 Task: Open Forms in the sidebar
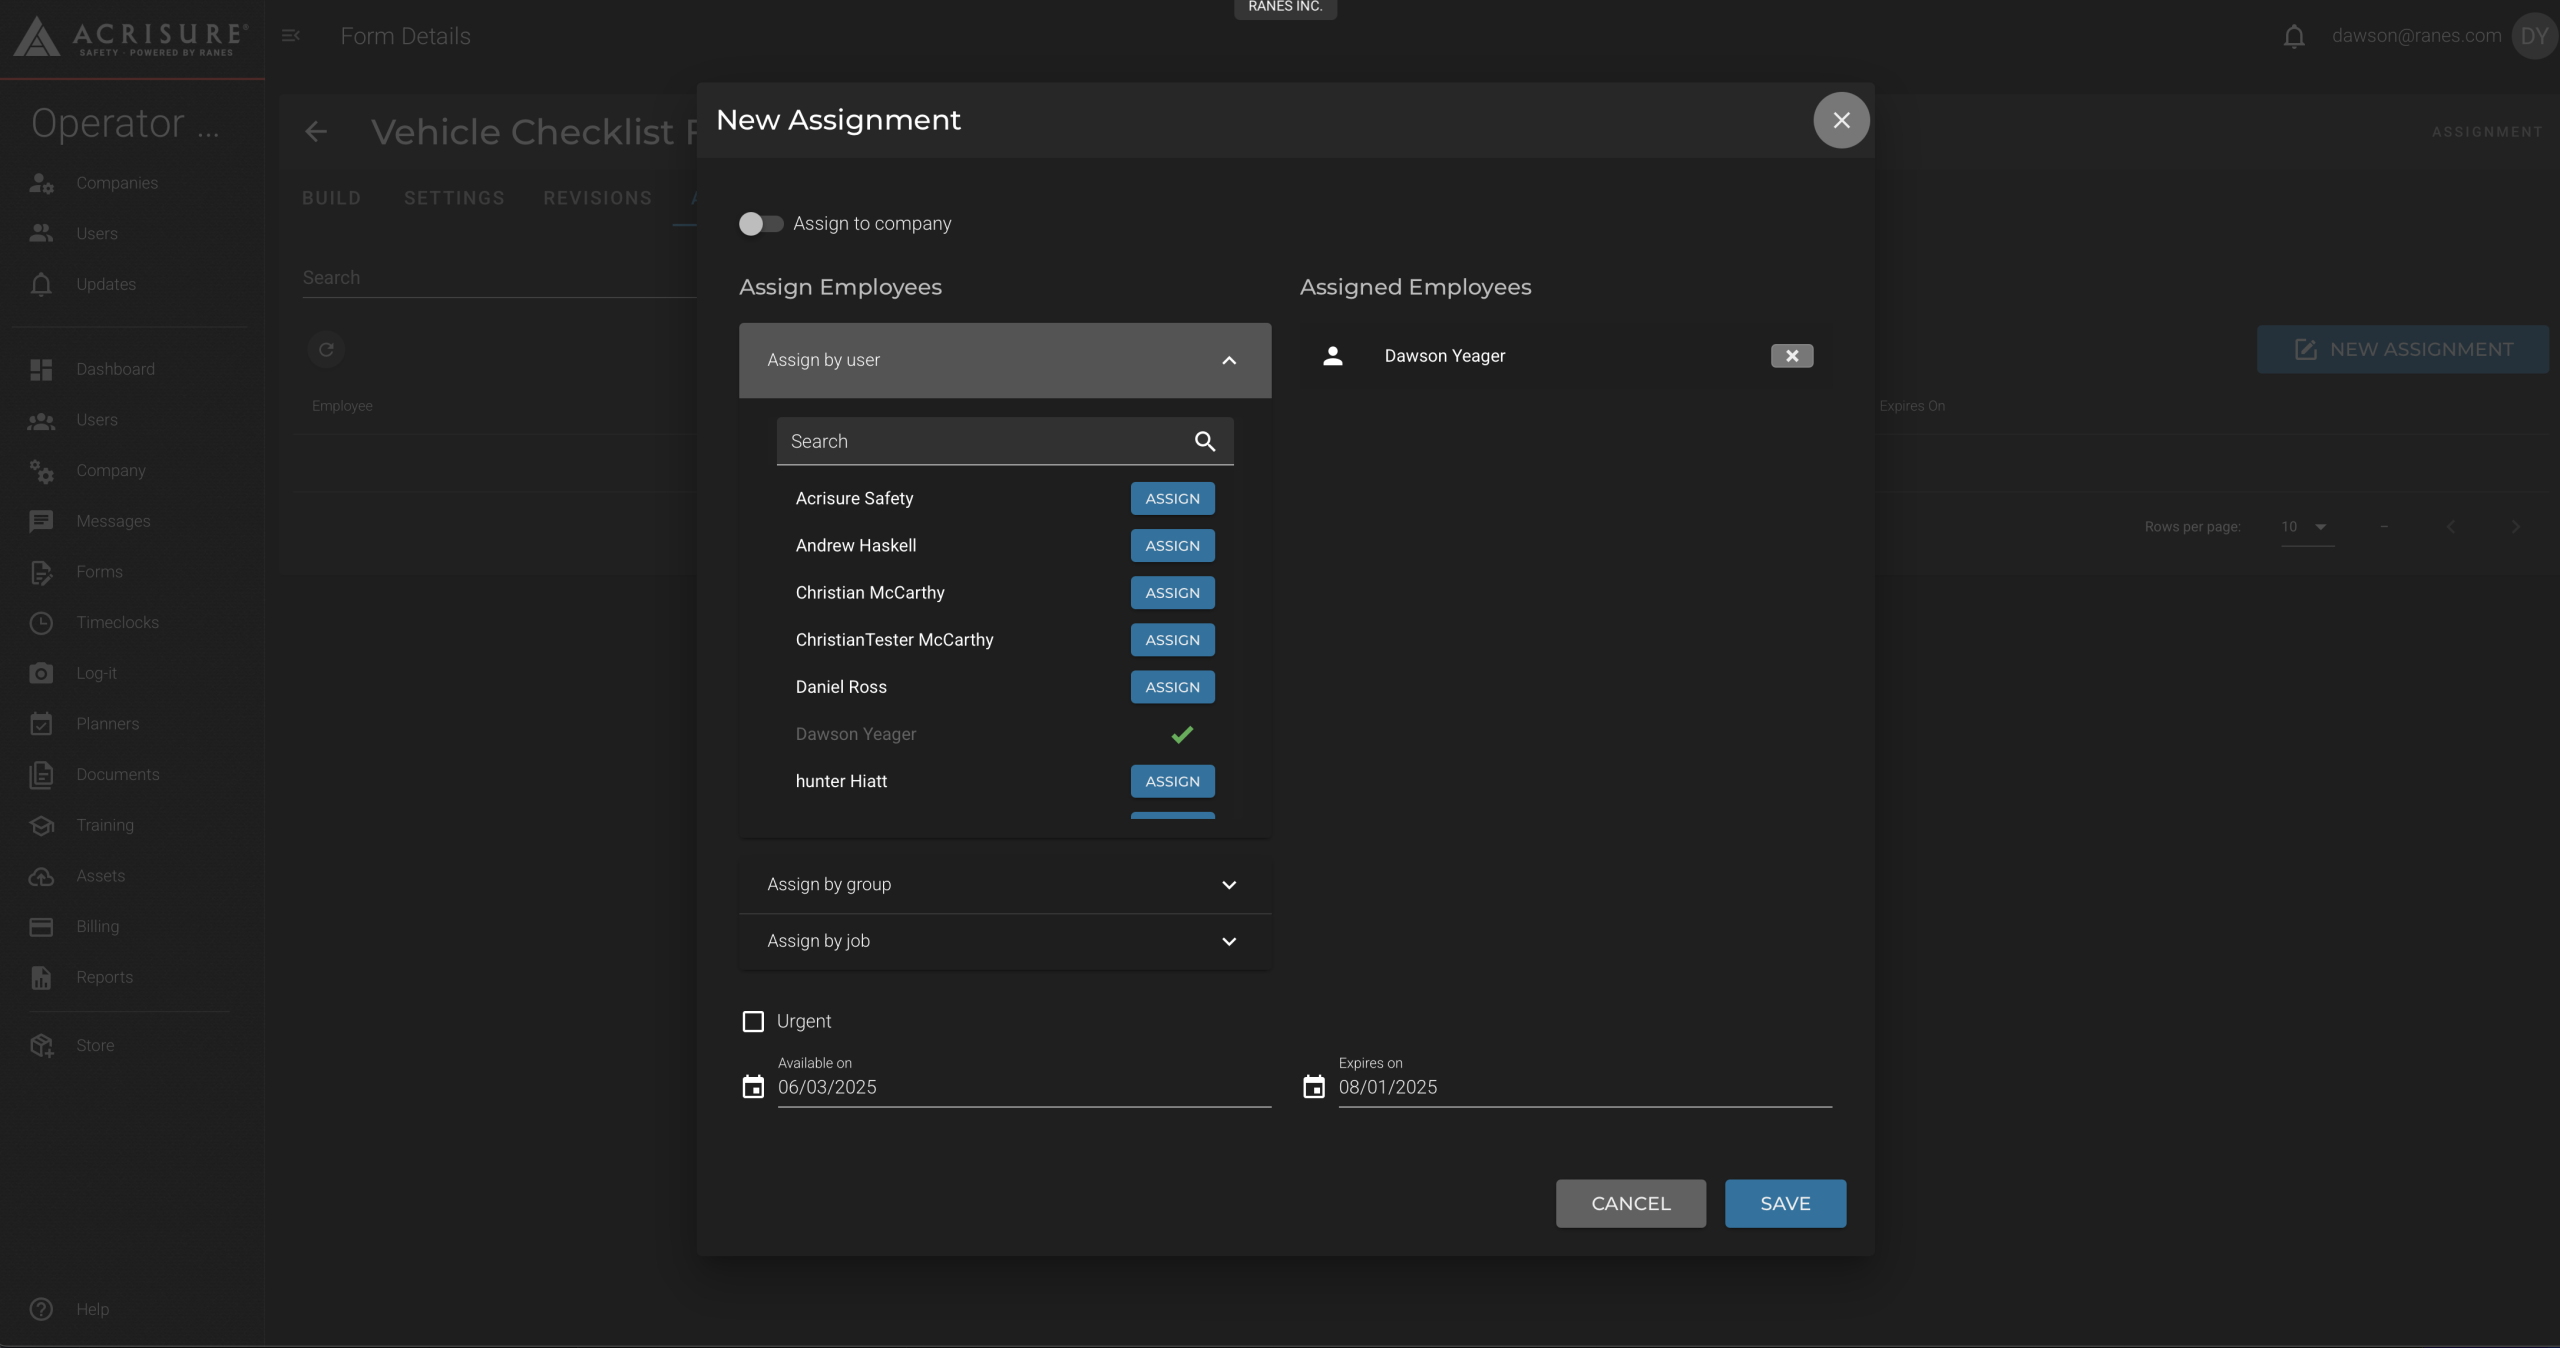[x=99, y=572]
